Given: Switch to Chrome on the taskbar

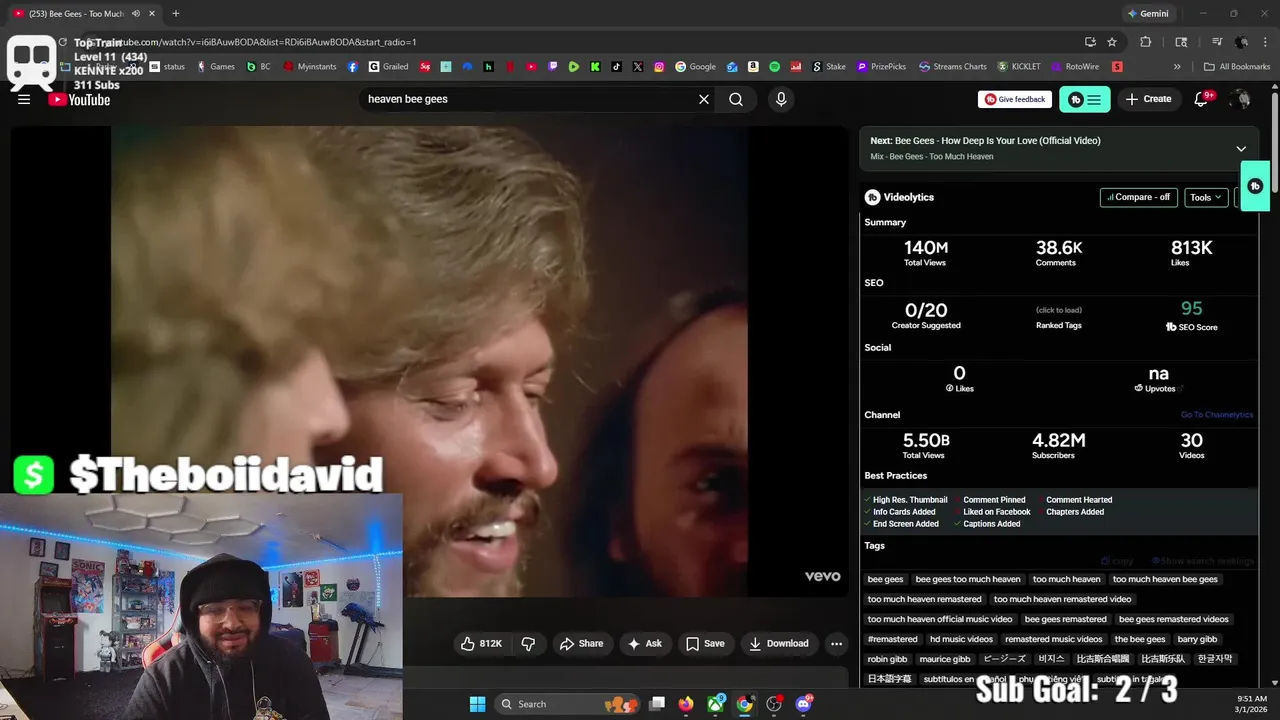Looking at the screenshot, I should pos(745,704).
